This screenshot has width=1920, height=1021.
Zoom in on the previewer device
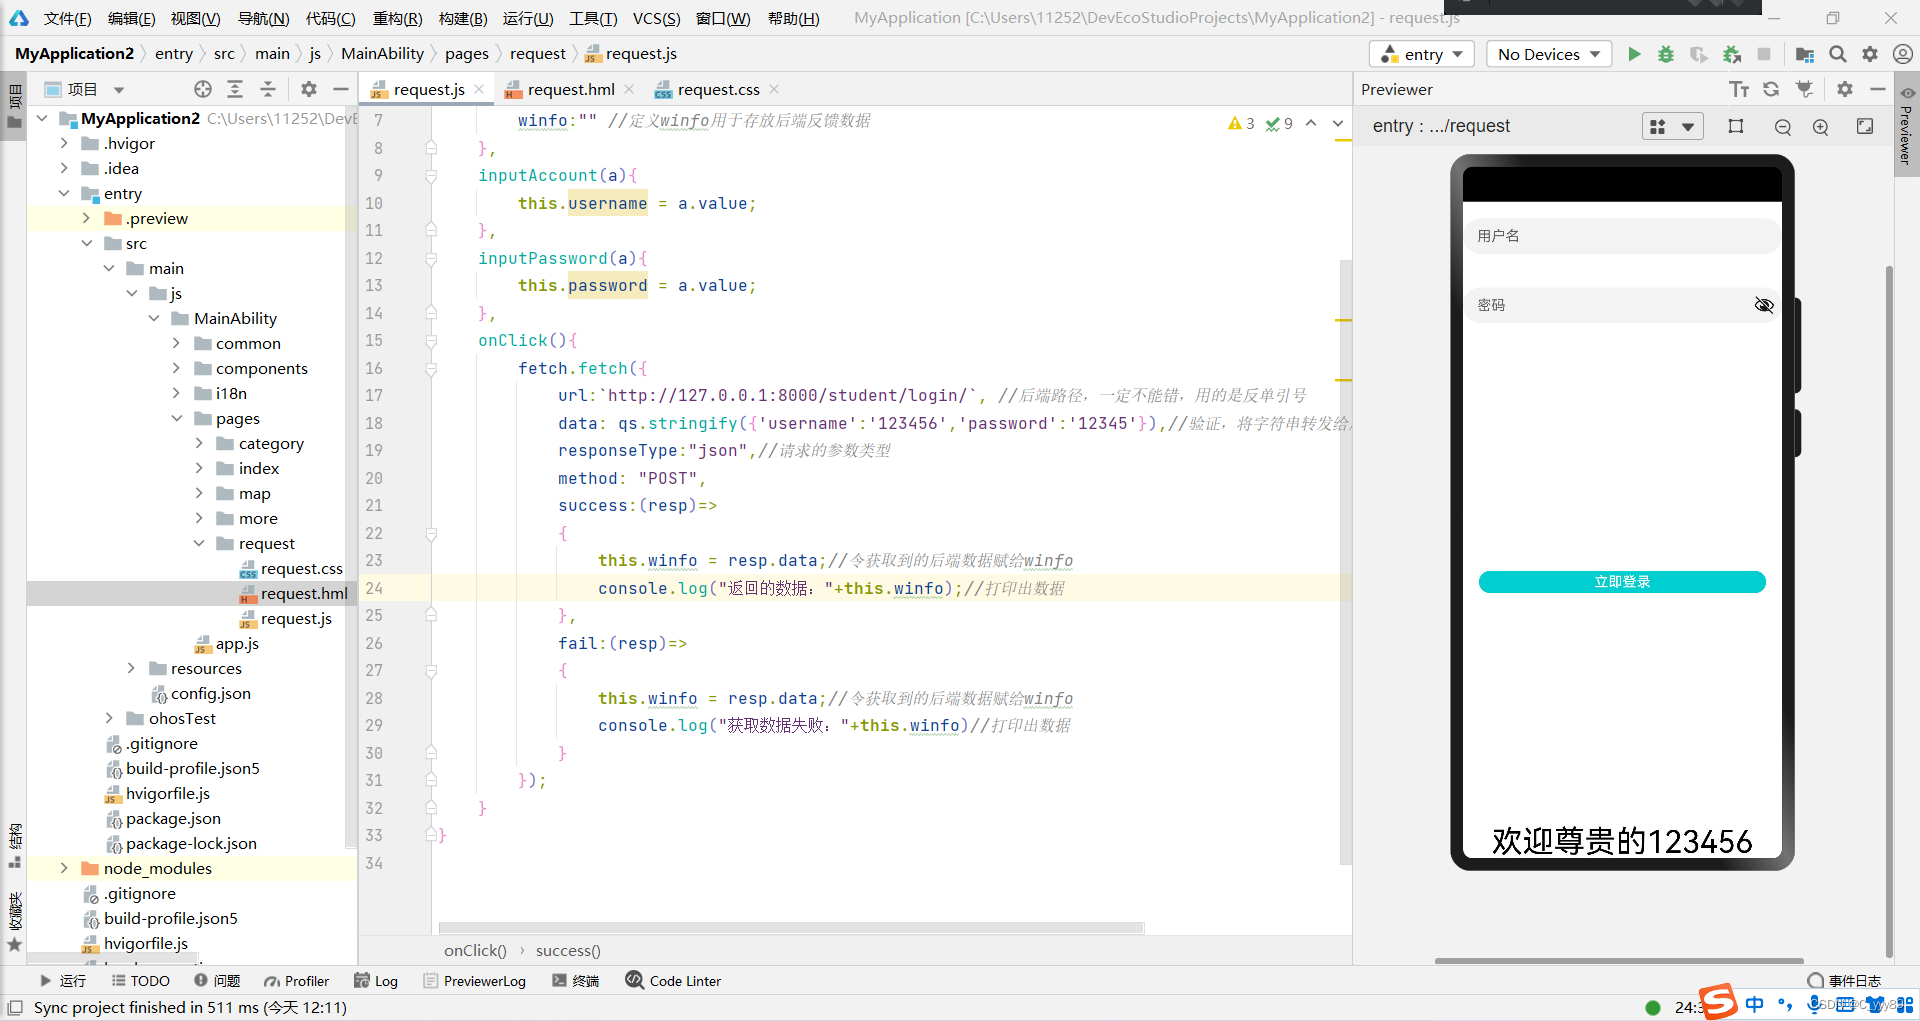point(1820,127)
